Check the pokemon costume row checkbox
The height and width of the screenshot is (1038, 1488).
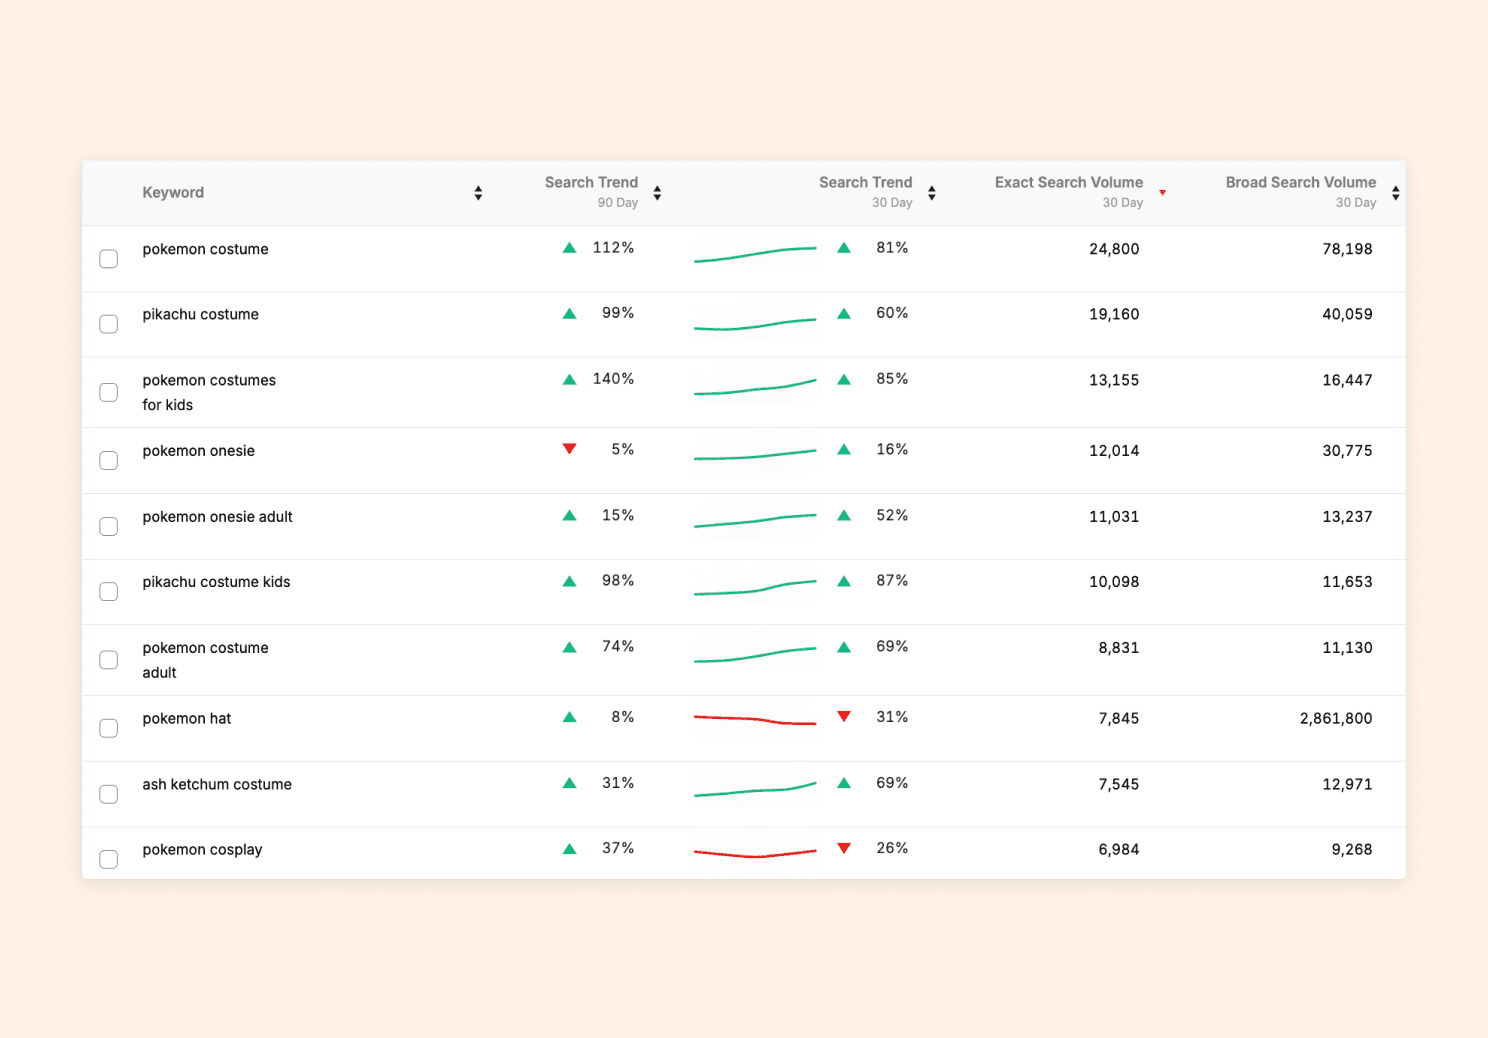tap(109, 259)
